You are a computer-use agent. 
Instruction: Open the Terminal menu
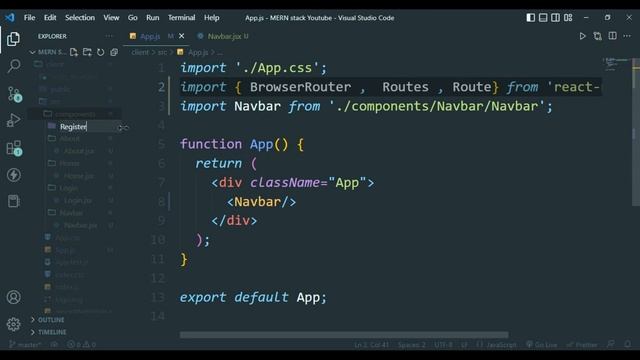click(181, 18)
